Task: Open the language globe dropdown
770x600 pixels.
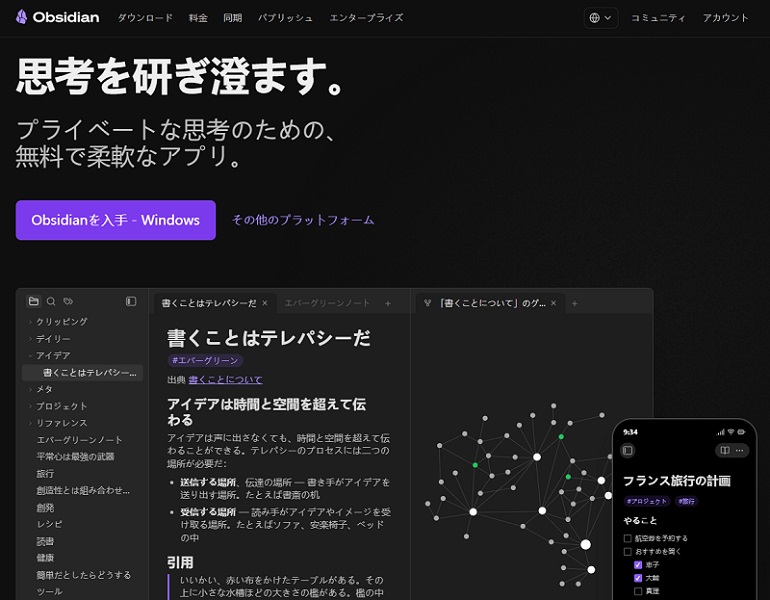Action: (x=600, y=18)
